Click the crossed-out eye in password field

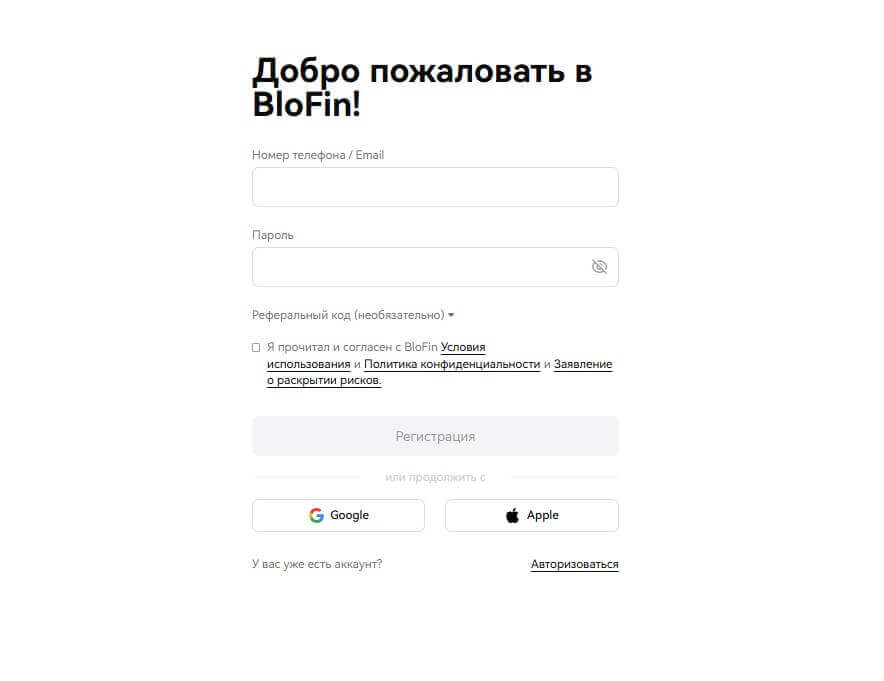[x=599, y=266]
